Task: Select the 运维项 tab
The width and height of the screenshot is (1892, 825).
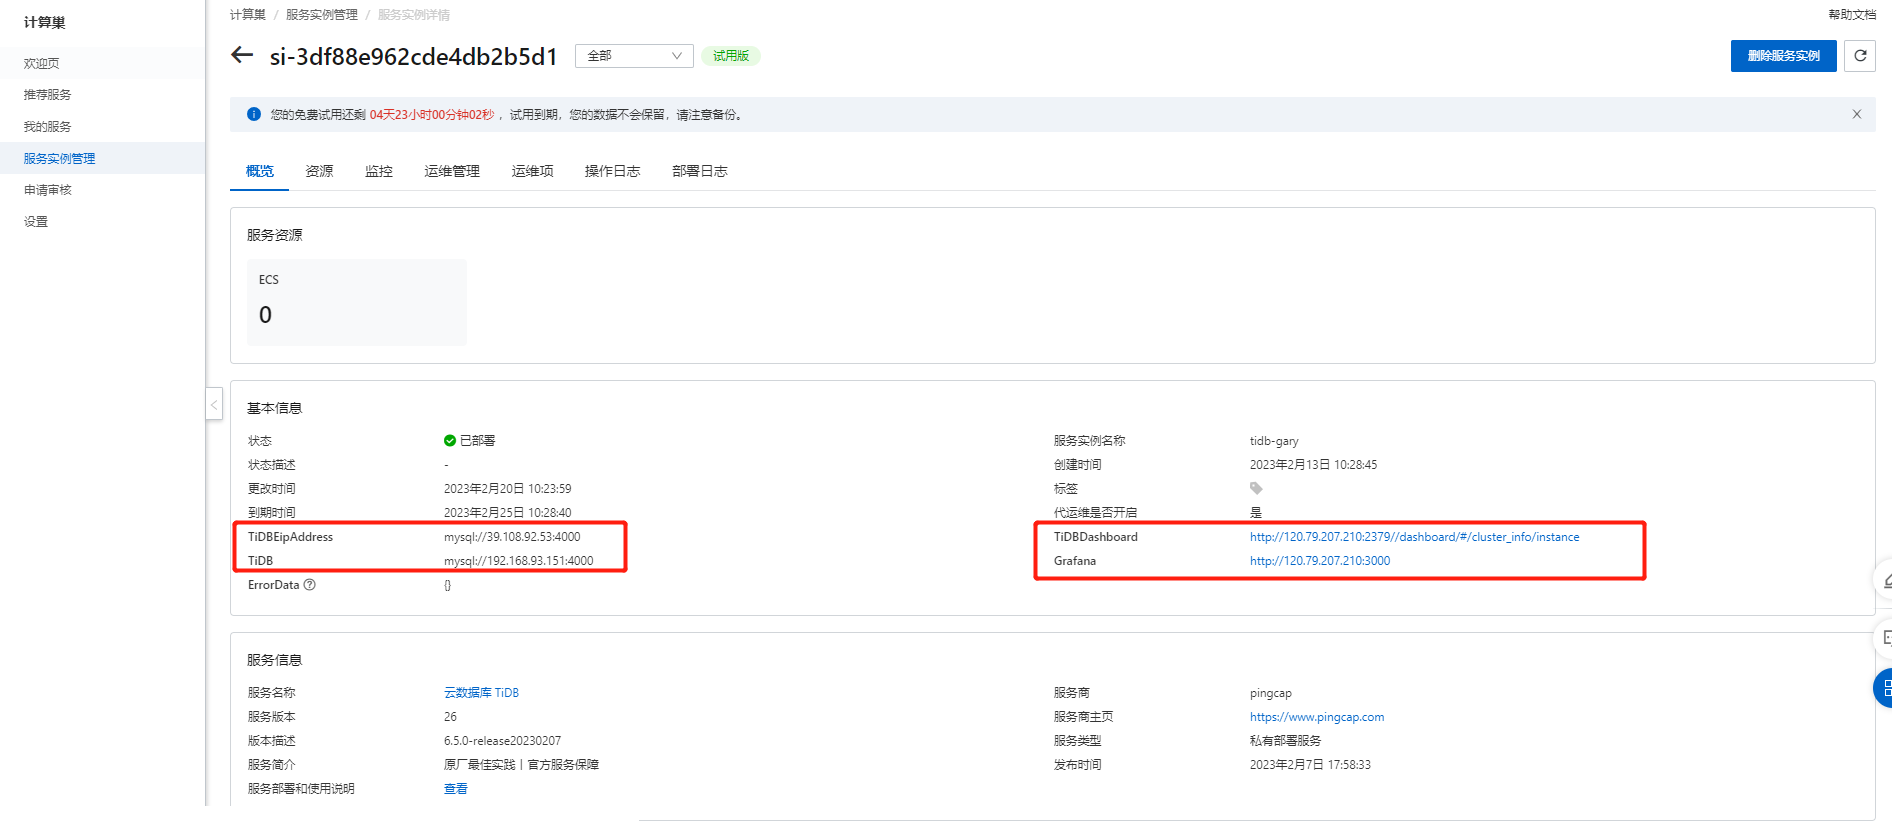Action: pyautogui.click(x=532, y=171)
